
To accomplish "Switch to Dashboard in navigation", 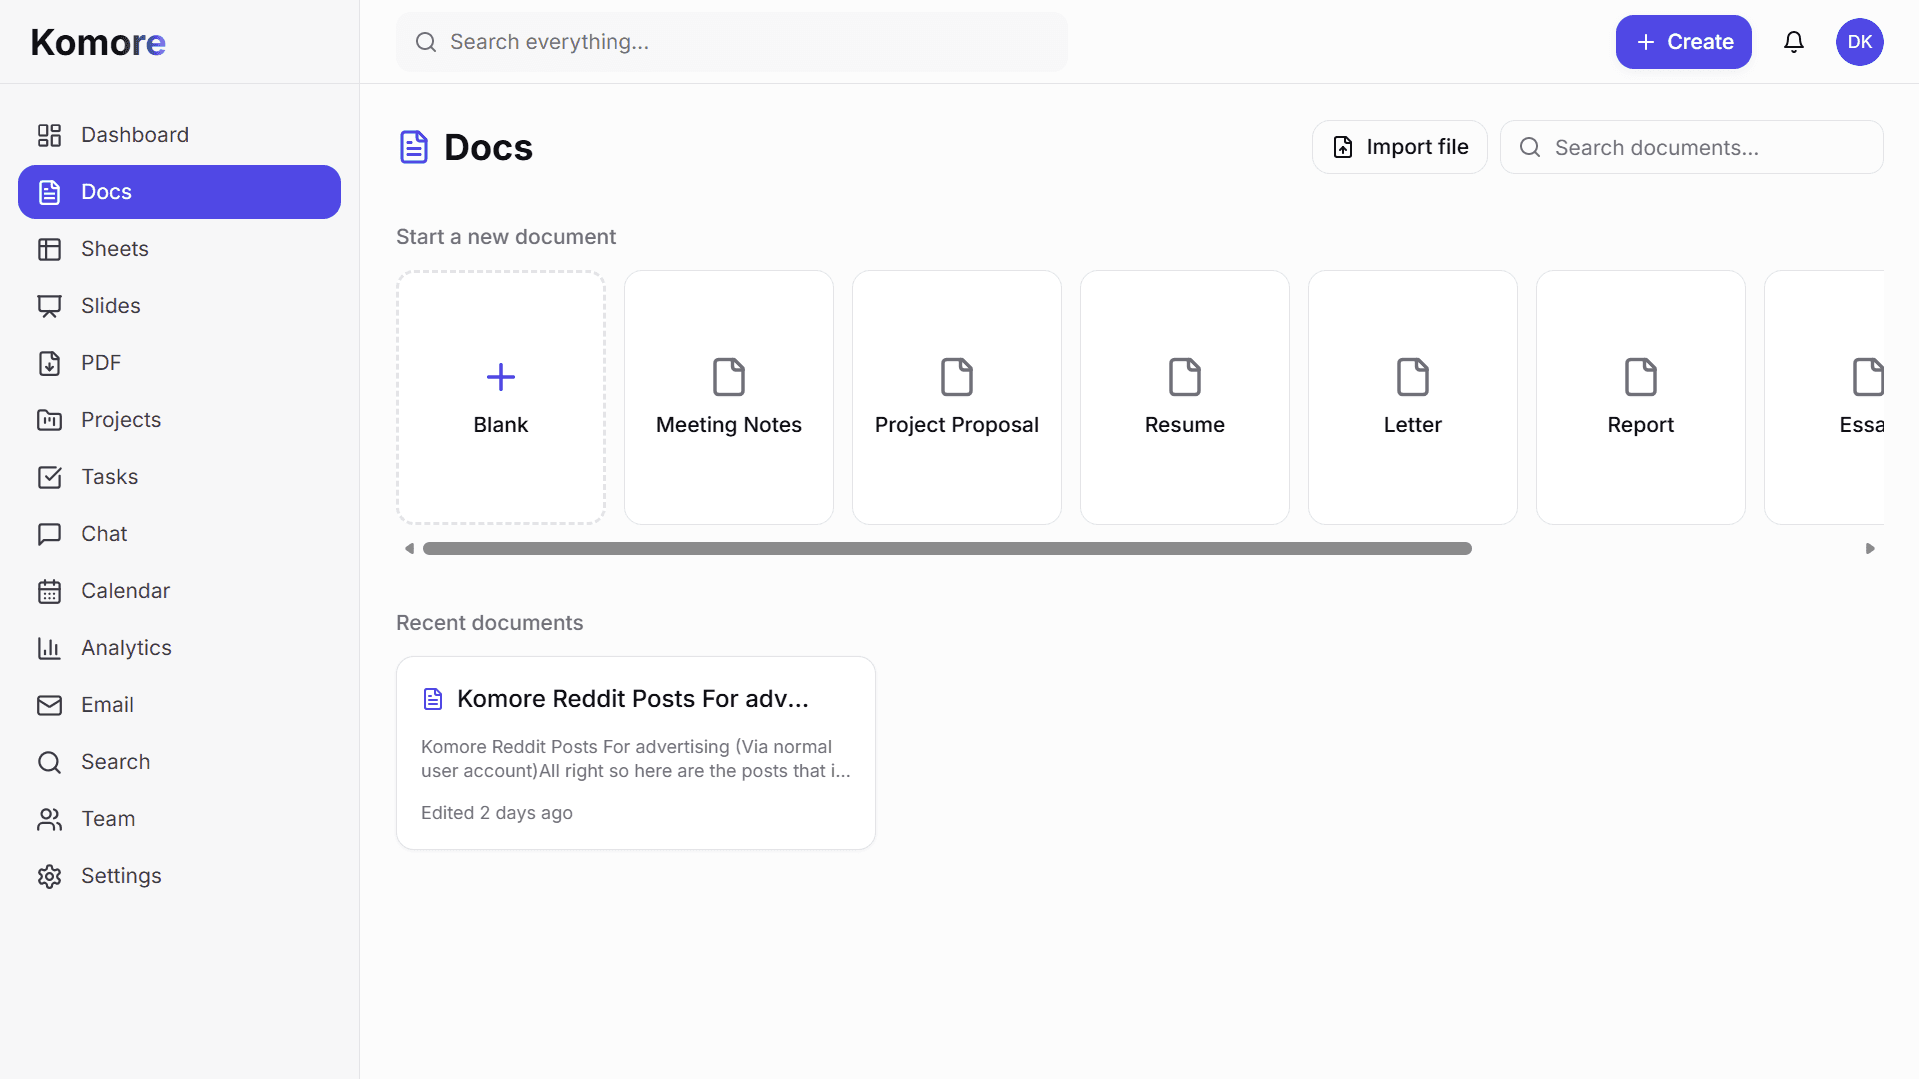I will point(134,134).
